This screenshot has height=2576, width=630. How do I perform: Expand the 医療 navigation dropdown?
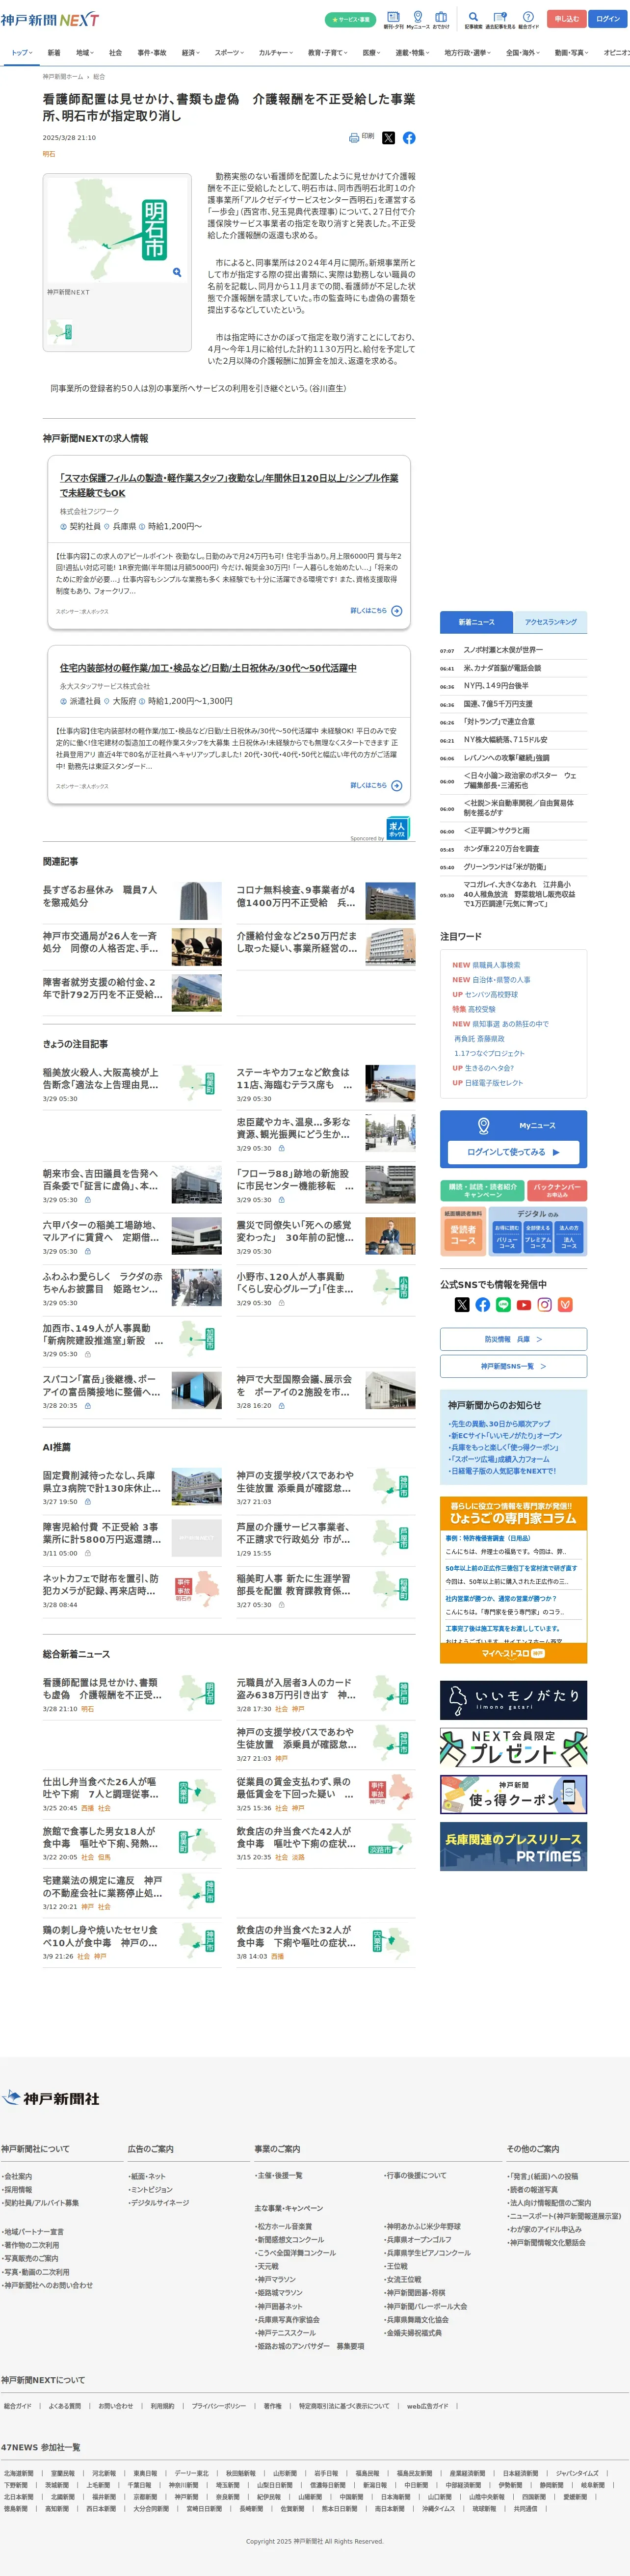(x=372, y=53)
